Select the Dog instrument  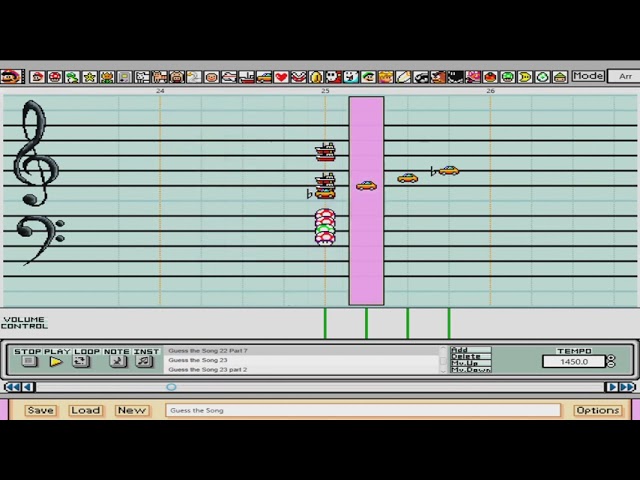[x=142, y=77]
